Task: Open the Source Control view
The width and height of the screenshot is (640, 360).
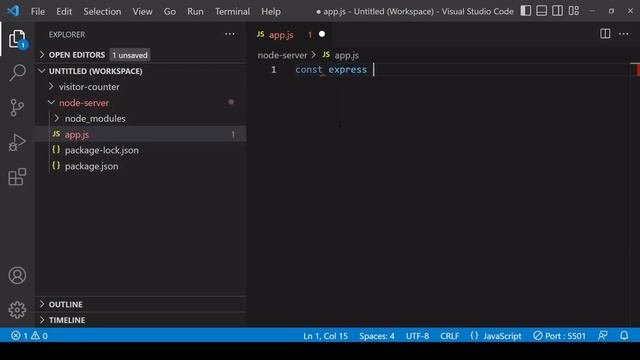Action: (17, 108)
